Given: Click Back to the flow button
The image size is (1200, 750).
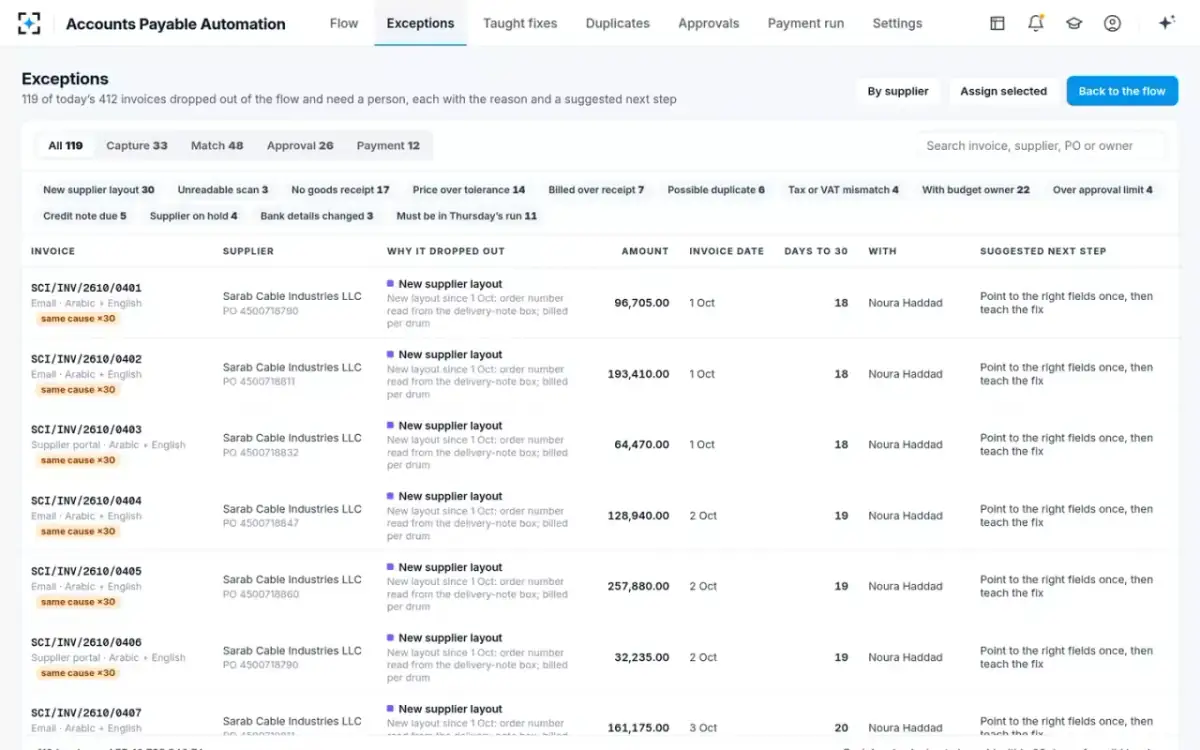Looking at the screenshot, I should click(x=1122, y=91).
